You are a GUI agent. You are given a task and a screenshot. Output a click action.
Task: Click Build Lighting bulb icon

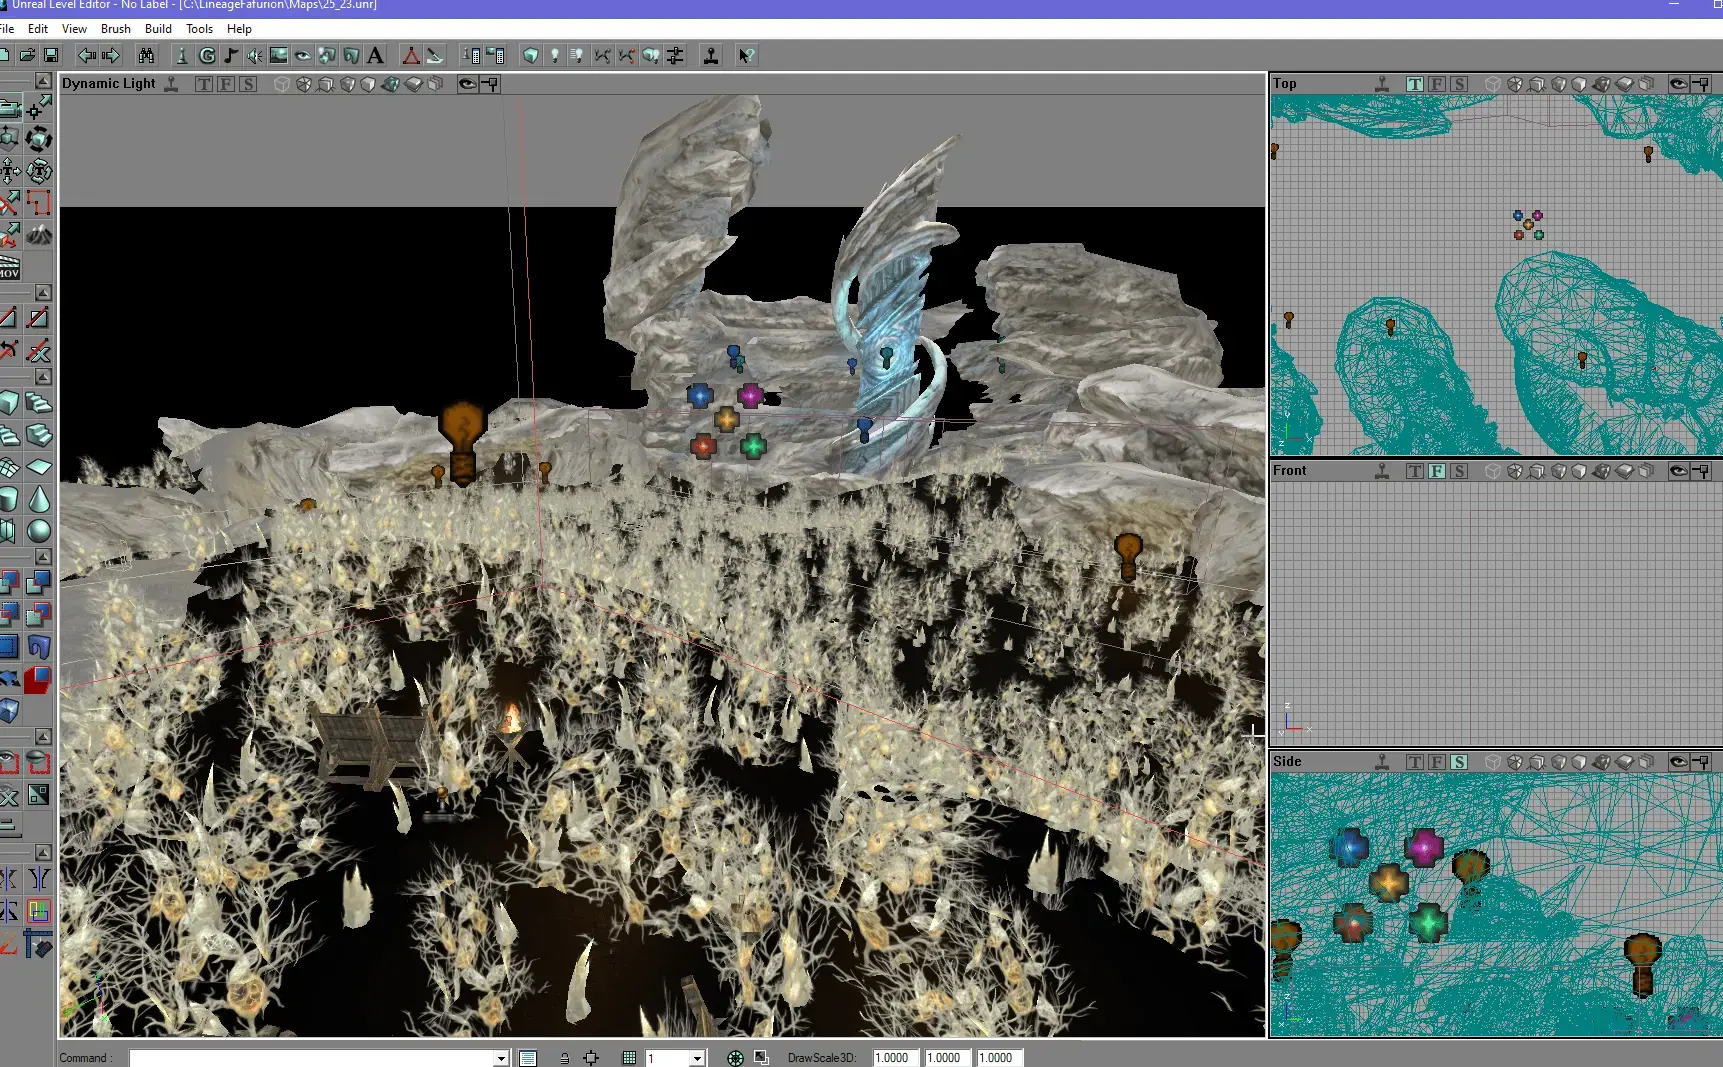click(x=555, y=55)
